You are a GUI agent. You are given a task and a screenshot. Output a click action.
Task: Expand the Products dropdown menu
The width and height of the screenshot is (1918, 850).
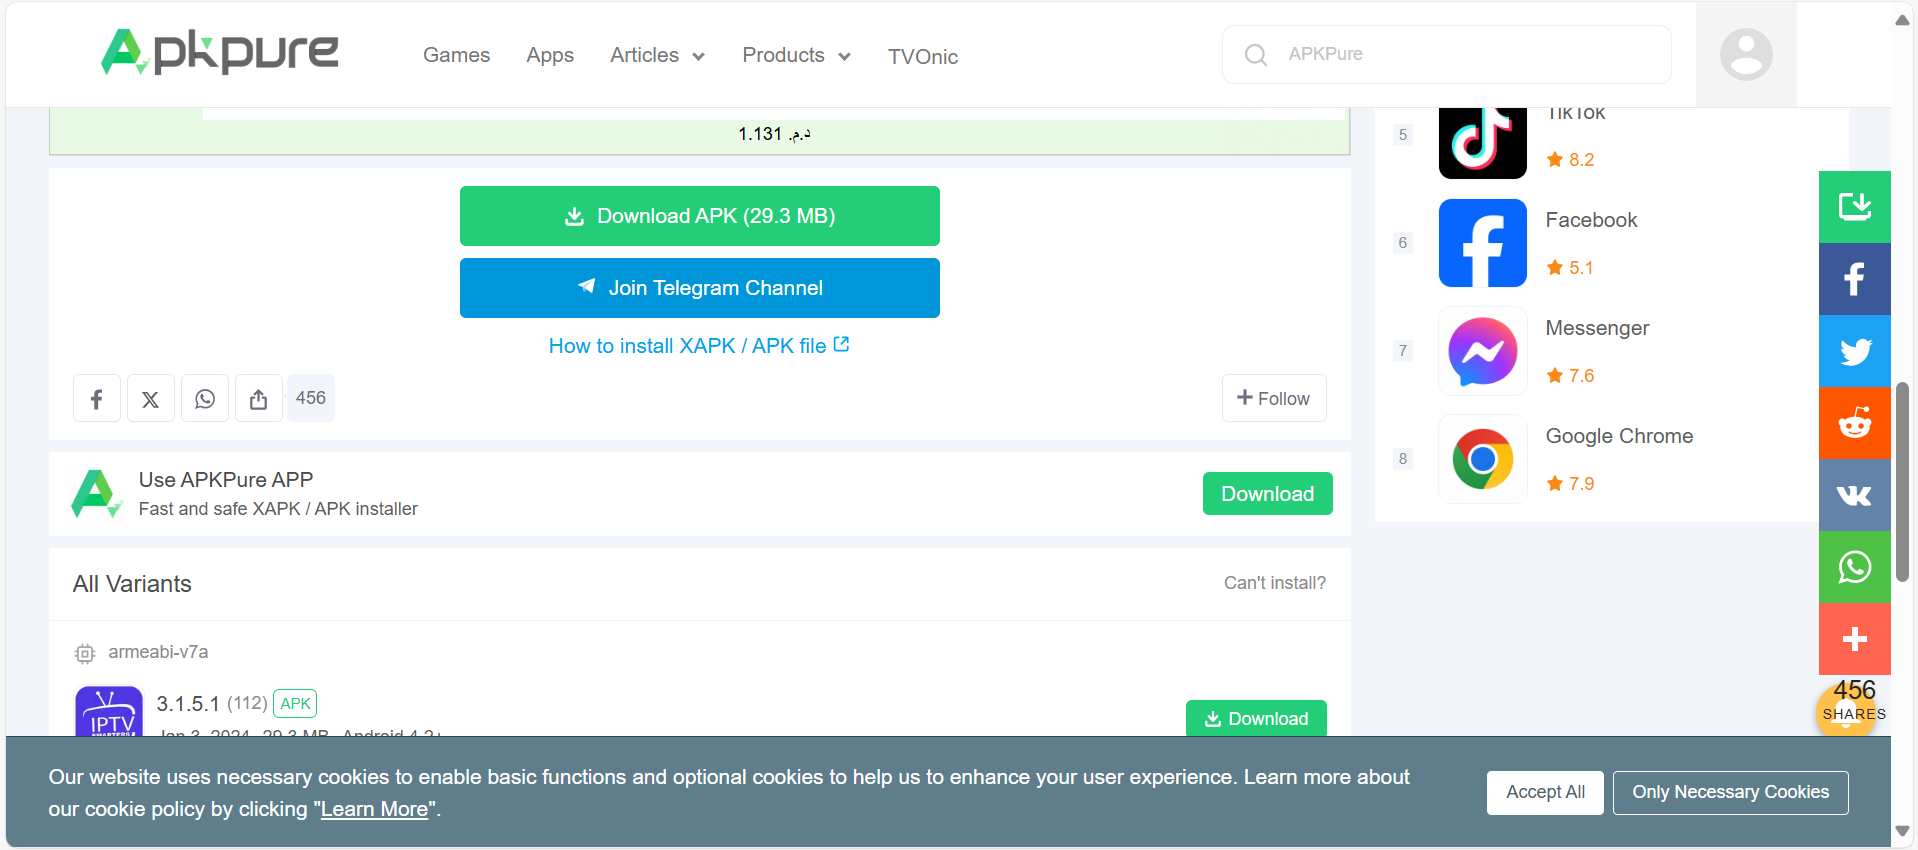click(796, 56)
